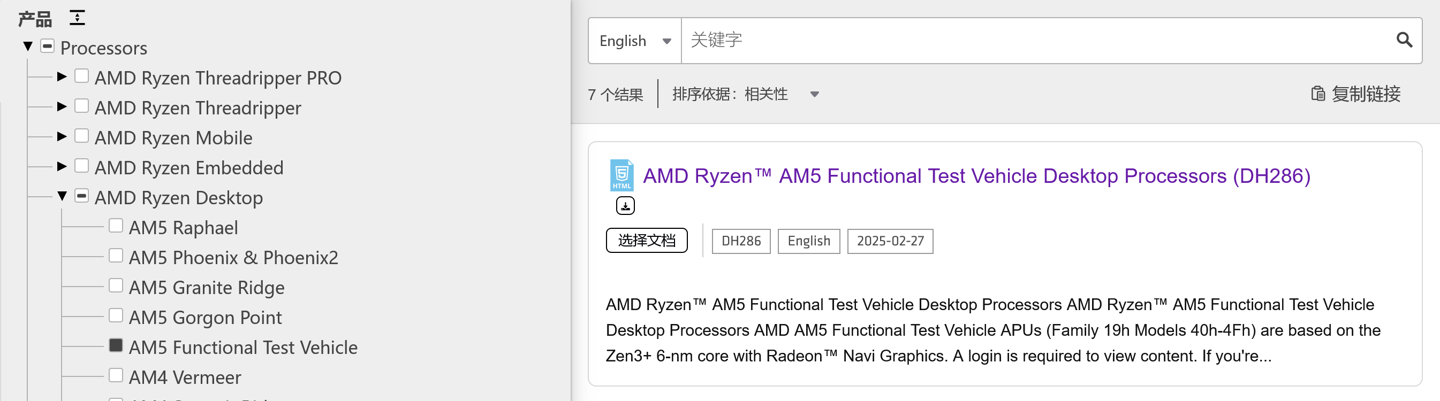Open the AM5 Functional Test Vehicle (DH286) link

976,176
